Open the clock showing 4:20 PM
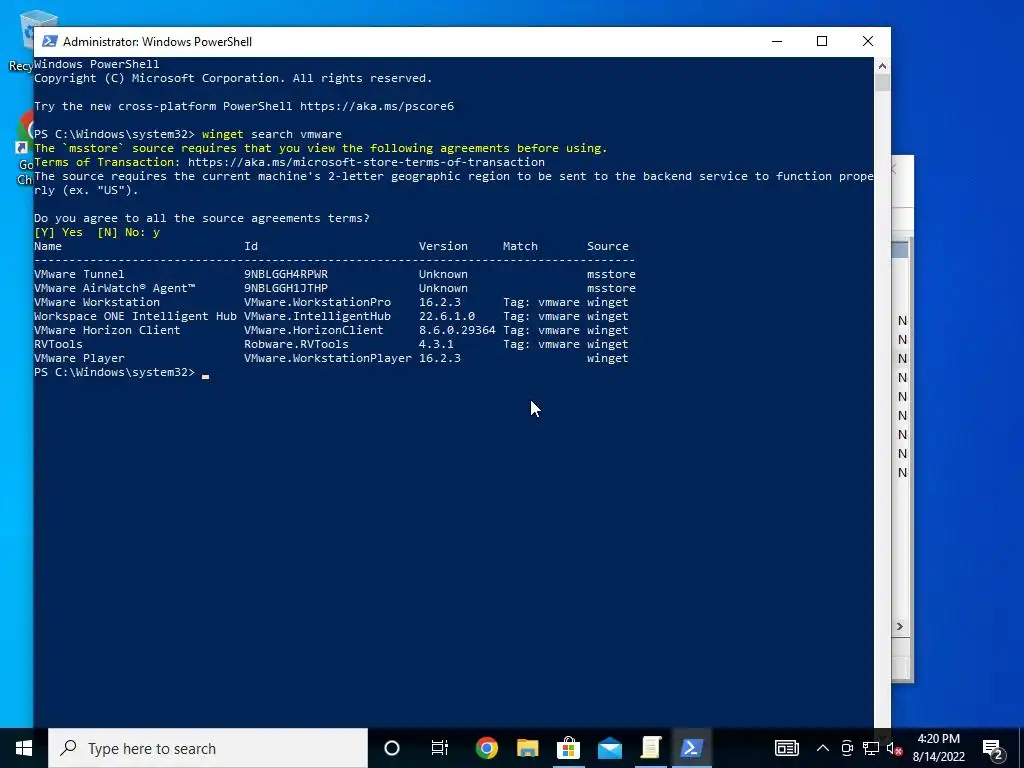 (938, 748)
